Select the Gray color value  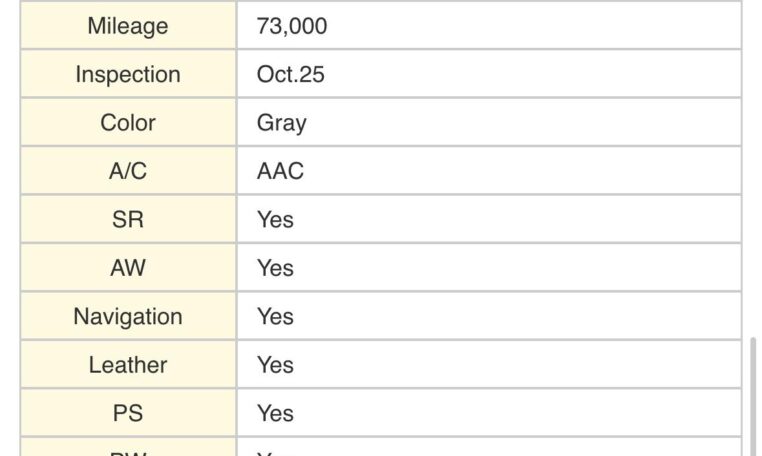282,123
